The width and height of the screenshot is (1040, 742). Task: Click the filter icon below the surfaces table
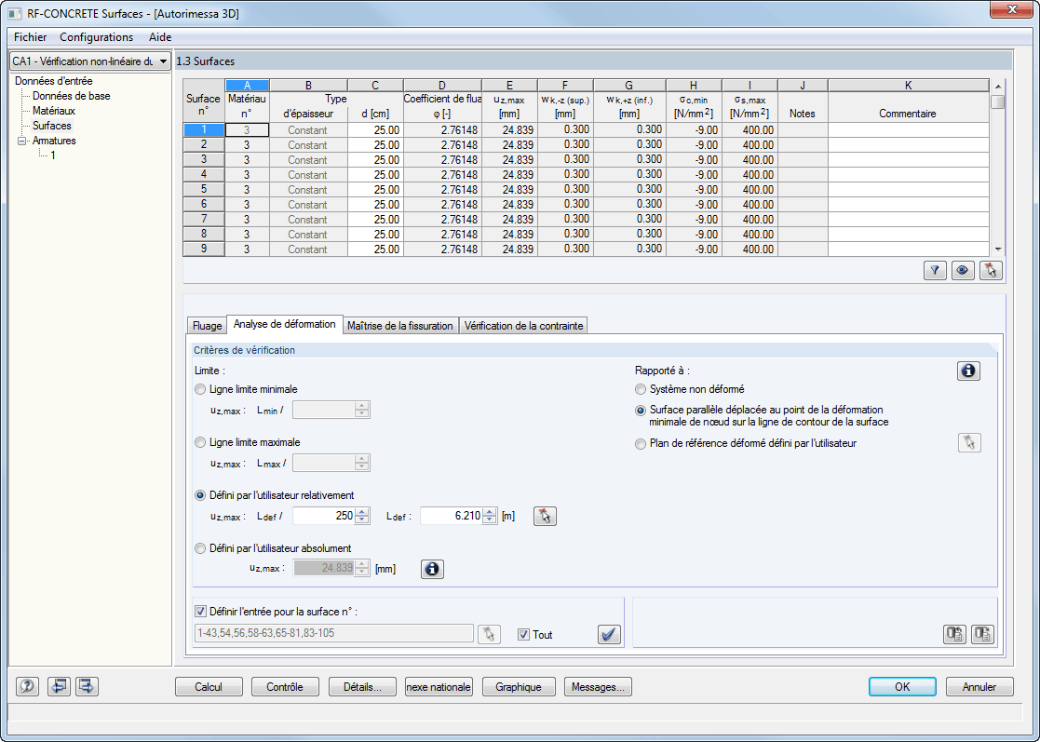(935, 271)
